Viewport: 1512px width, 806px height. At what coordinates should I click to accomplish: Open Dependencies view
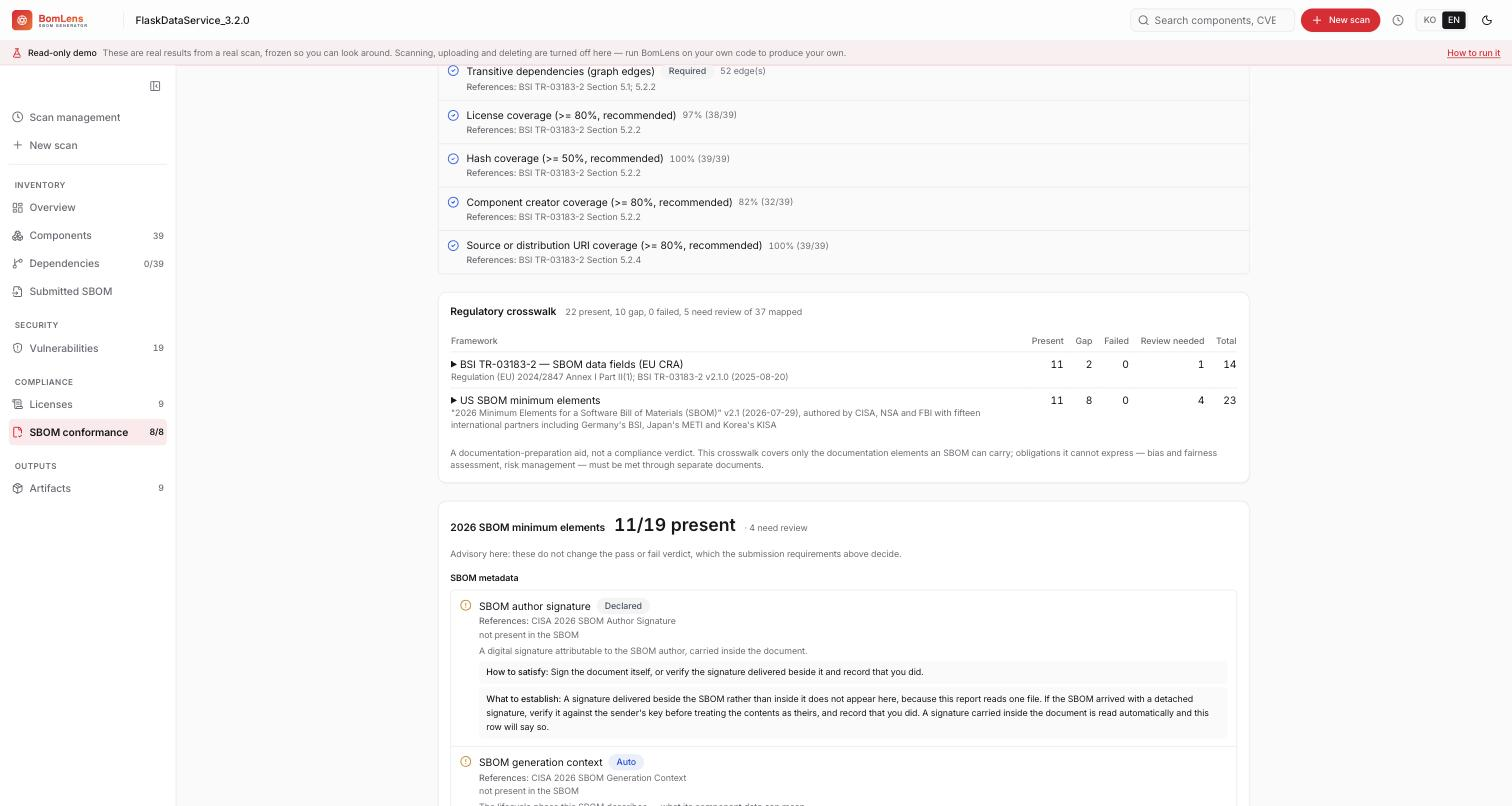coord(88,263)
